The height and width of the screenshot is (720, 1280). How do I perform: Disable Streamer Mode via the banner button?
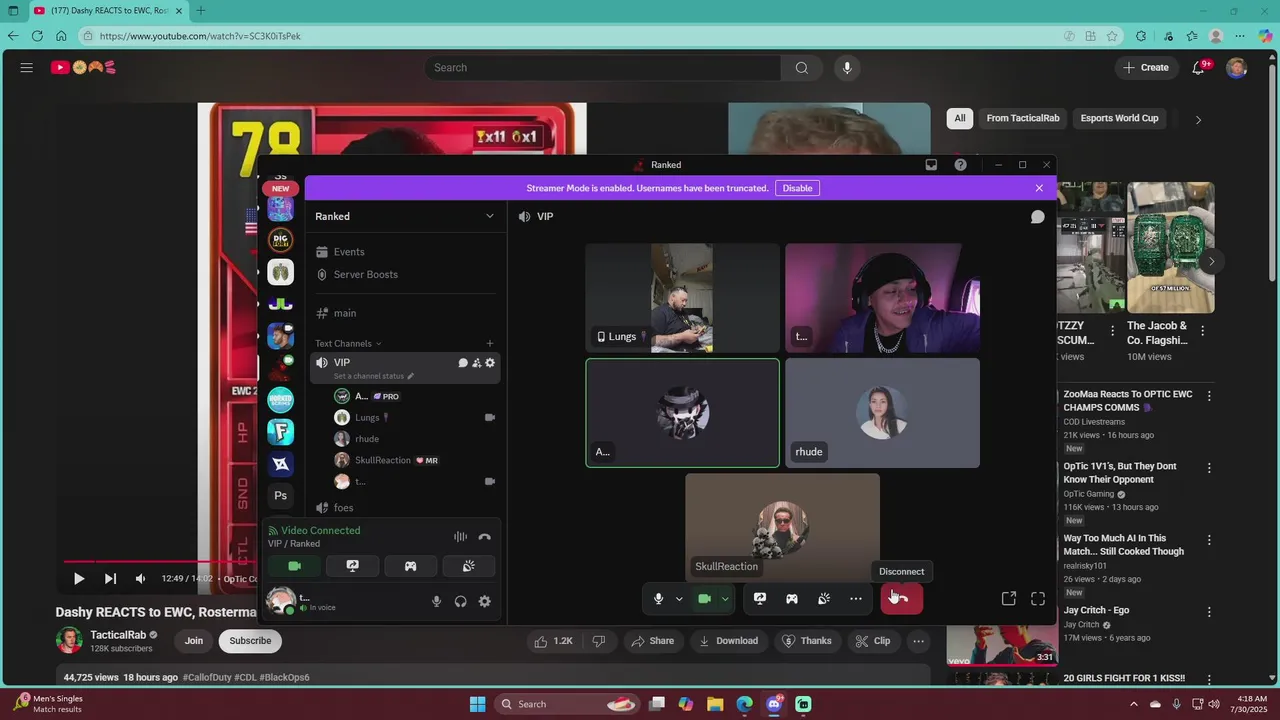click(x=797, y=188)
